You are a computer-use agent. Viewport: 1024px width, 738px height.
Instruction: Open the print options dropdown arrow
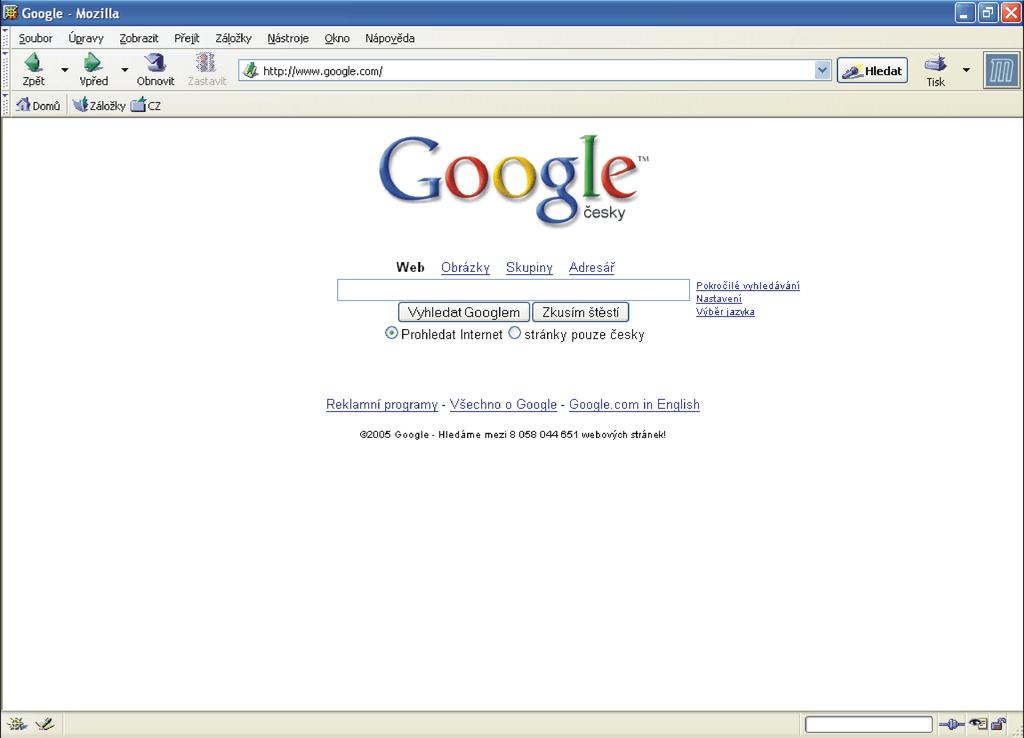coord(966,70)
